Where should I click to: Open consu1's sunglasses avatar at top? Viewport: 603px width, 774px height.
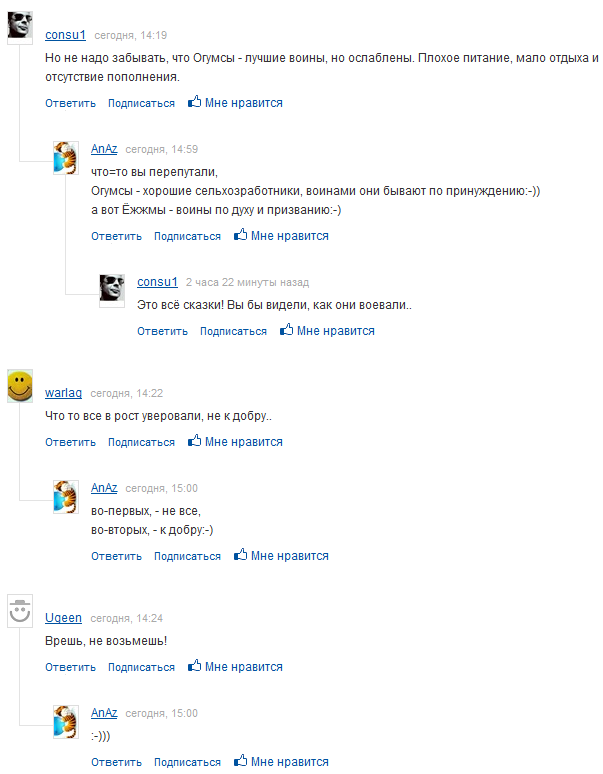point(20,28)
